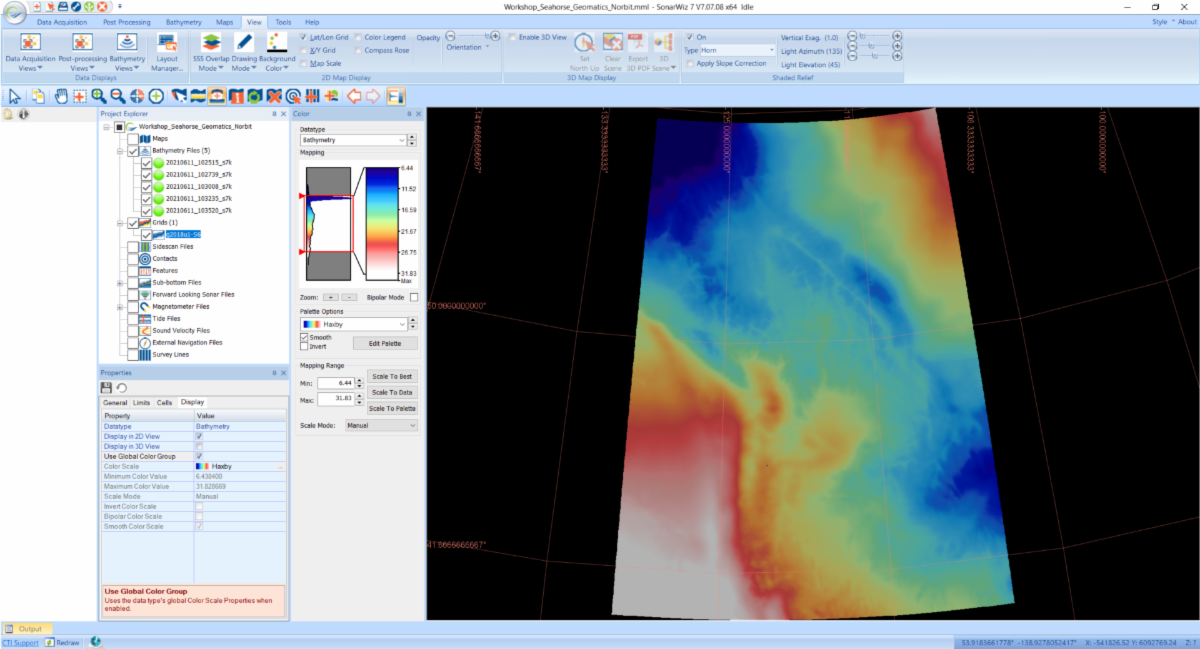1200x649 pixels.
Task: Open the Layout Manager icon
Action: click(166, 42)
